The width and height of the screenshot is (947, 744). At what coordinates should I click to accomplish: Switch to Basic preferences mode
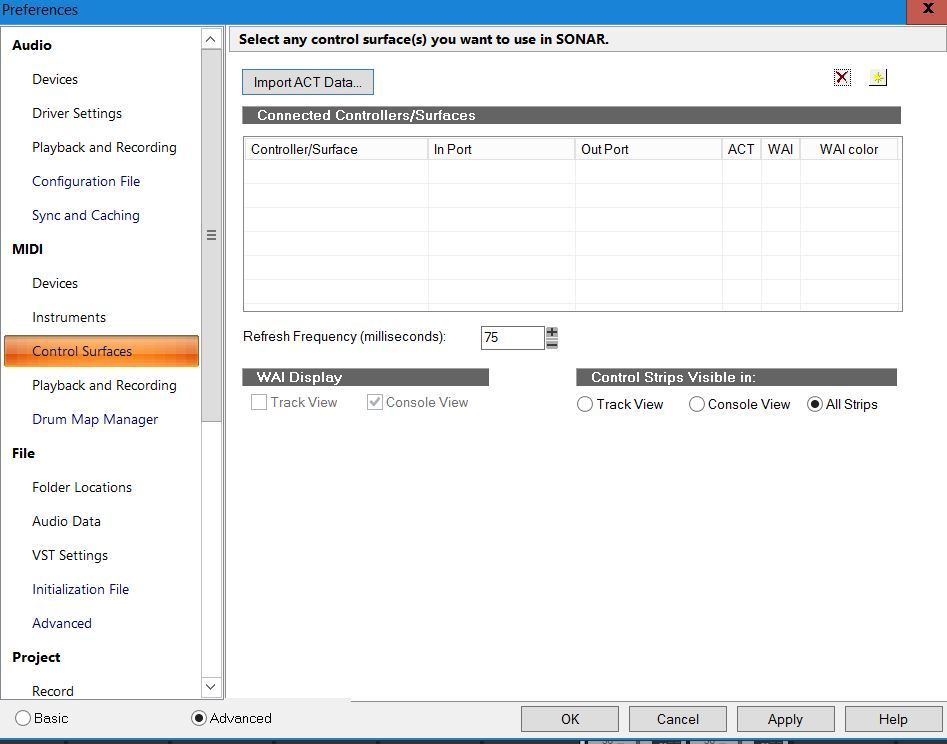23,718
